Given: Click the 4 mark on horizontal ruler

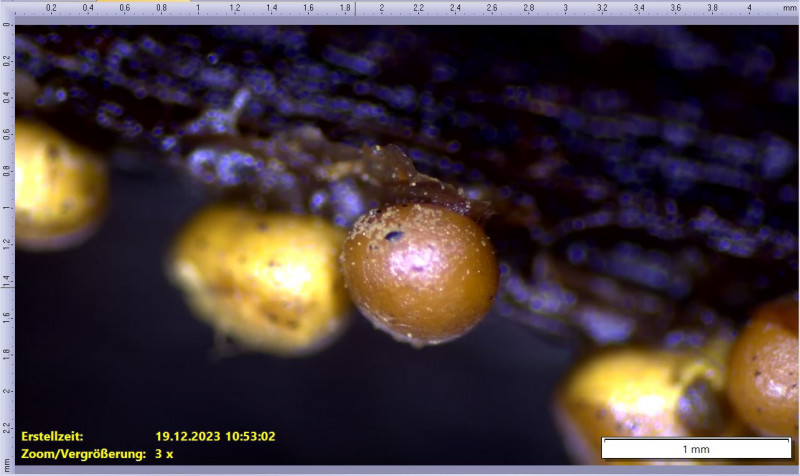Looking at the screenshot, I should pyautogui.click(x=749, y=8).
